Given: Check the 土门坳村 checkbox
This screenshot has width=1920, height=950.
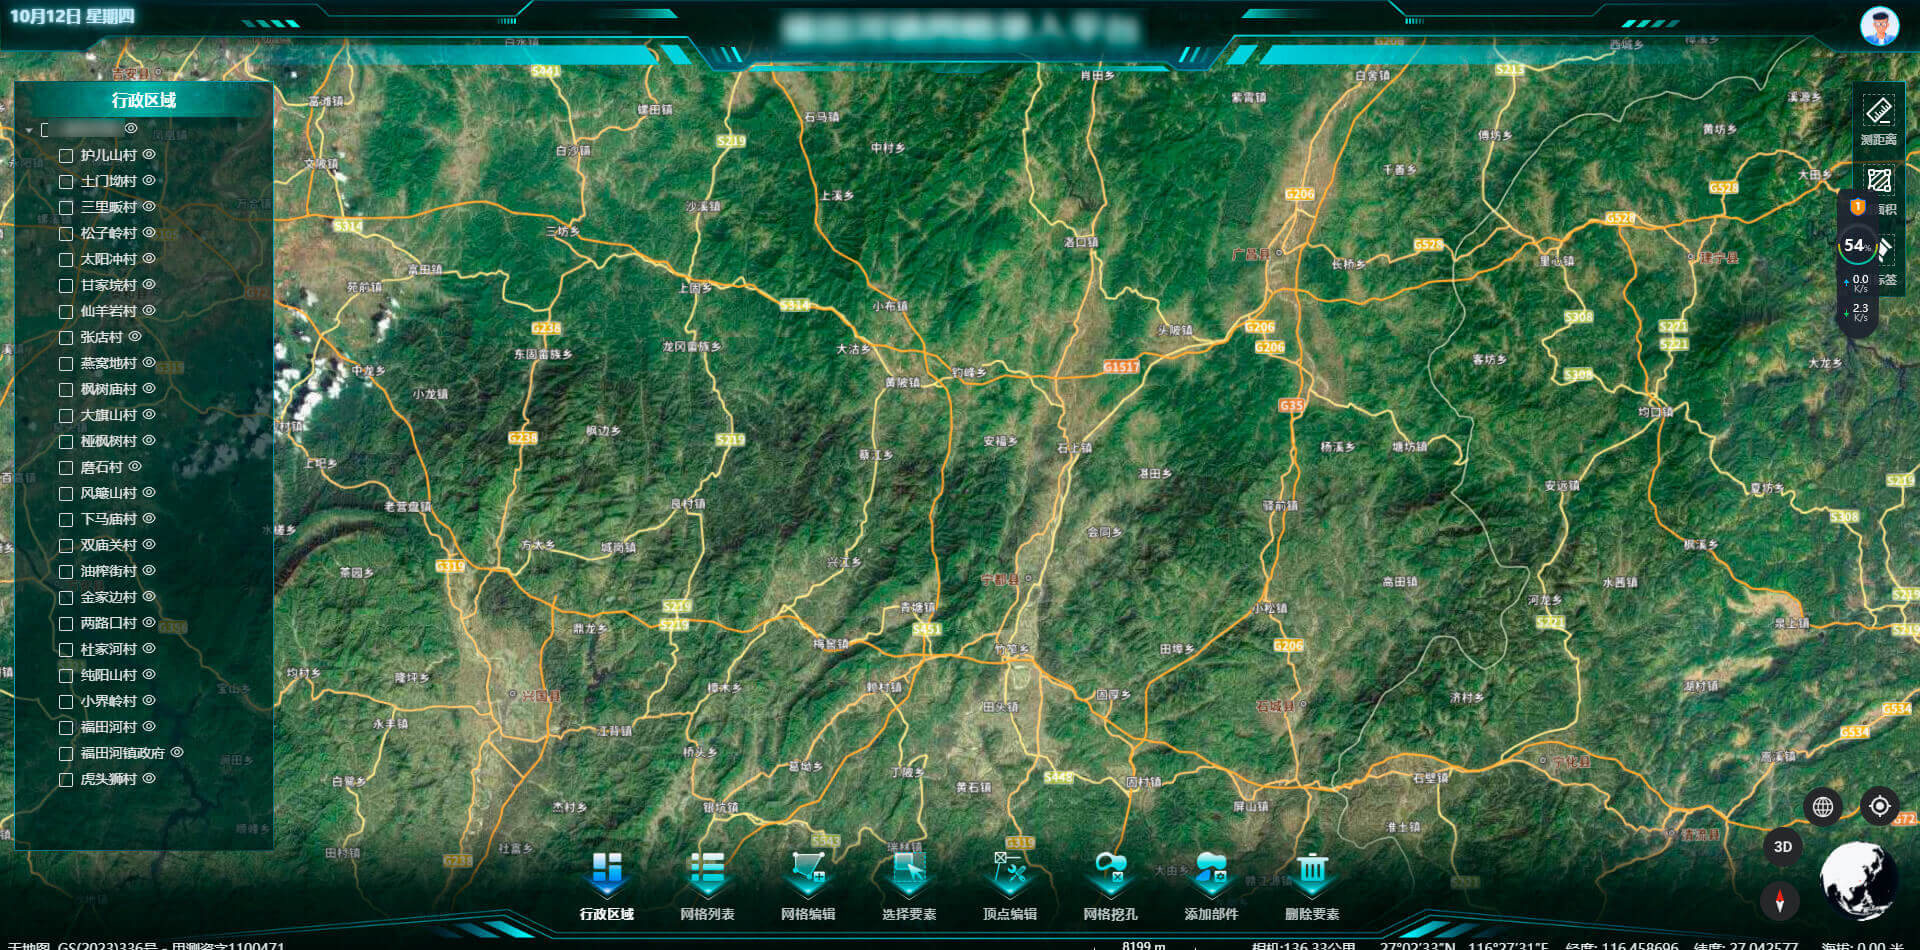Looking at the screenshot, I should click(x=66, y=182).
